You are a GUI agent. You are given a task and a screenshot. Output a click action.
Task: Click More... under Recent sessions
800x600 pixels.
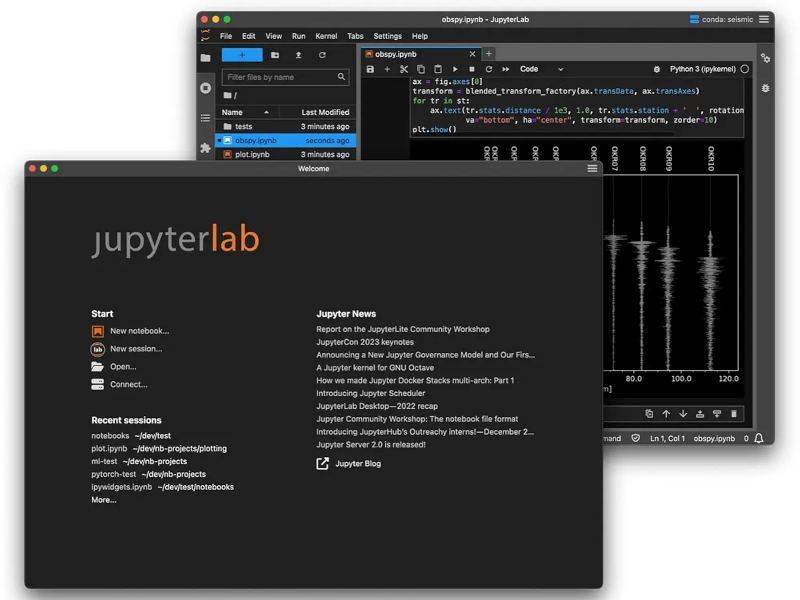coord(104,500)
